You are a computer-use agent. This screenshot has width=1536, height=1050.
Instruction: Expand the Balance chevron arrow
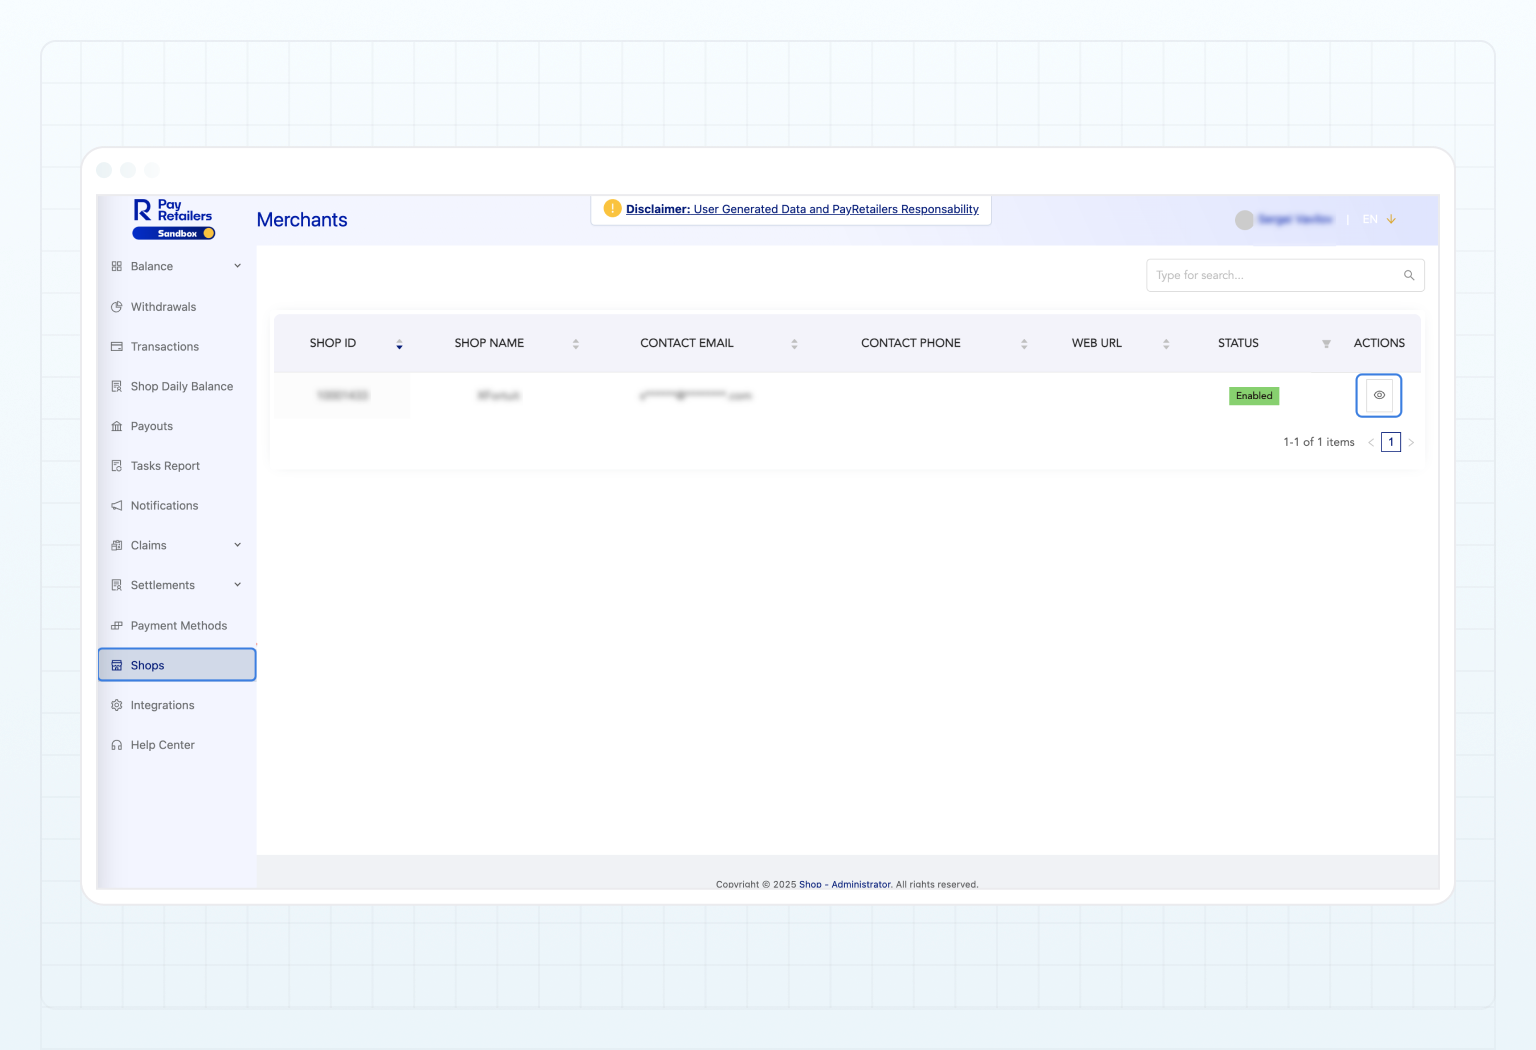click(238, 266)
